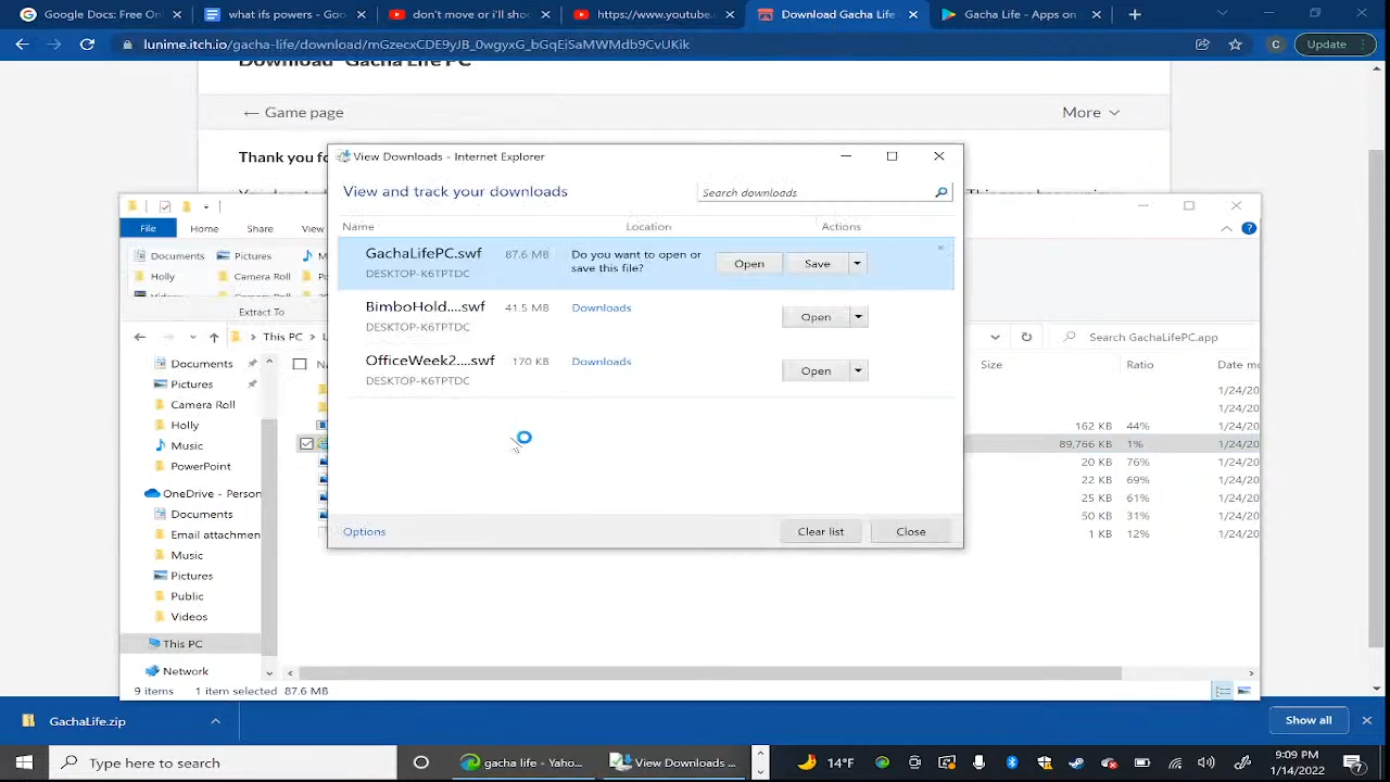Open the Windows Start menu
The image size is (1390, 782).
click(x=24, y=762)
